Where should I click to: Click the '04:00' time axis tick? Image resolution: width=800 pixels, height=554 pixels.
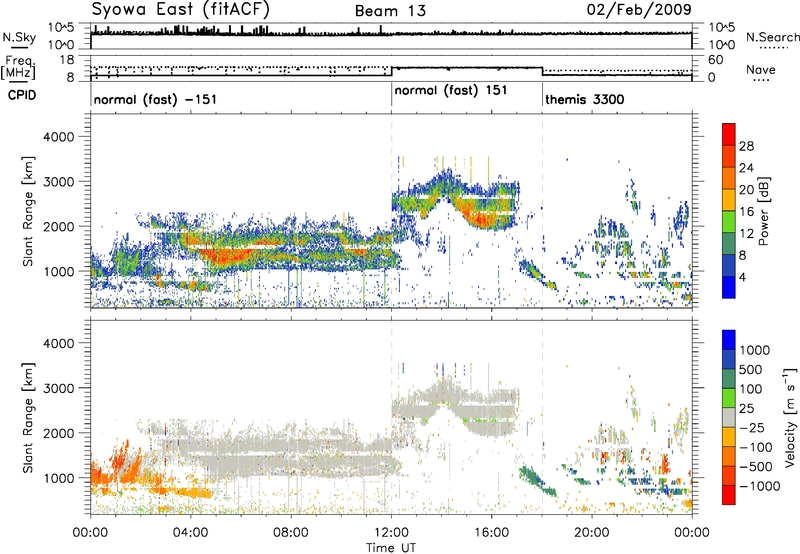[x=190, y=533]
